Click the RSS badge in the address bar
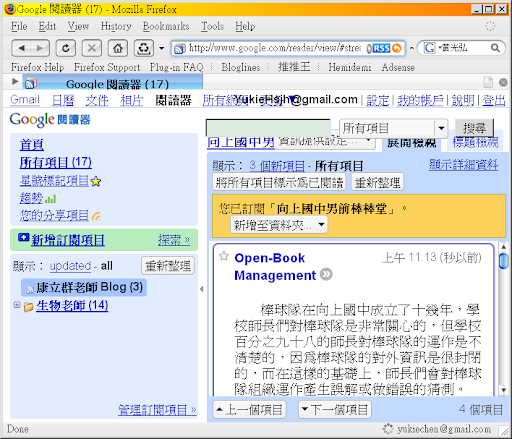Image resolution: width=512 pixels, height=439 pixels. (381, 48)
